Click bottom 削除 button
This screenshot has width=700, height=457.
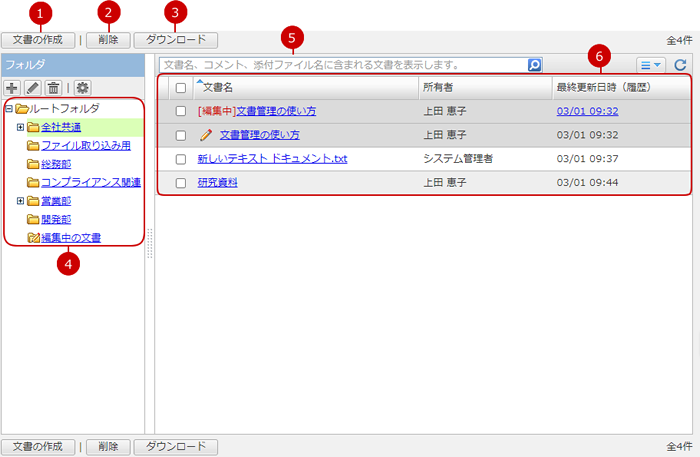(108, 447)
